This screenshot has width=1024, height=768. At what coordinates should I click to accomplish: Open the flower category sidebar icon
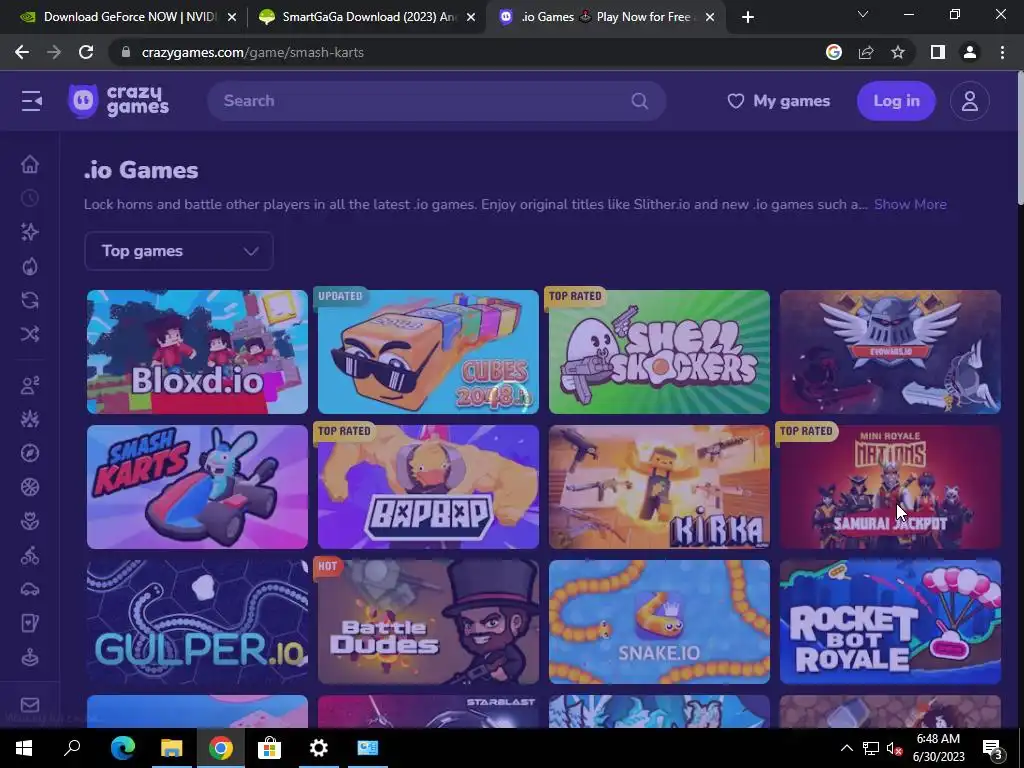coord(30,521)
